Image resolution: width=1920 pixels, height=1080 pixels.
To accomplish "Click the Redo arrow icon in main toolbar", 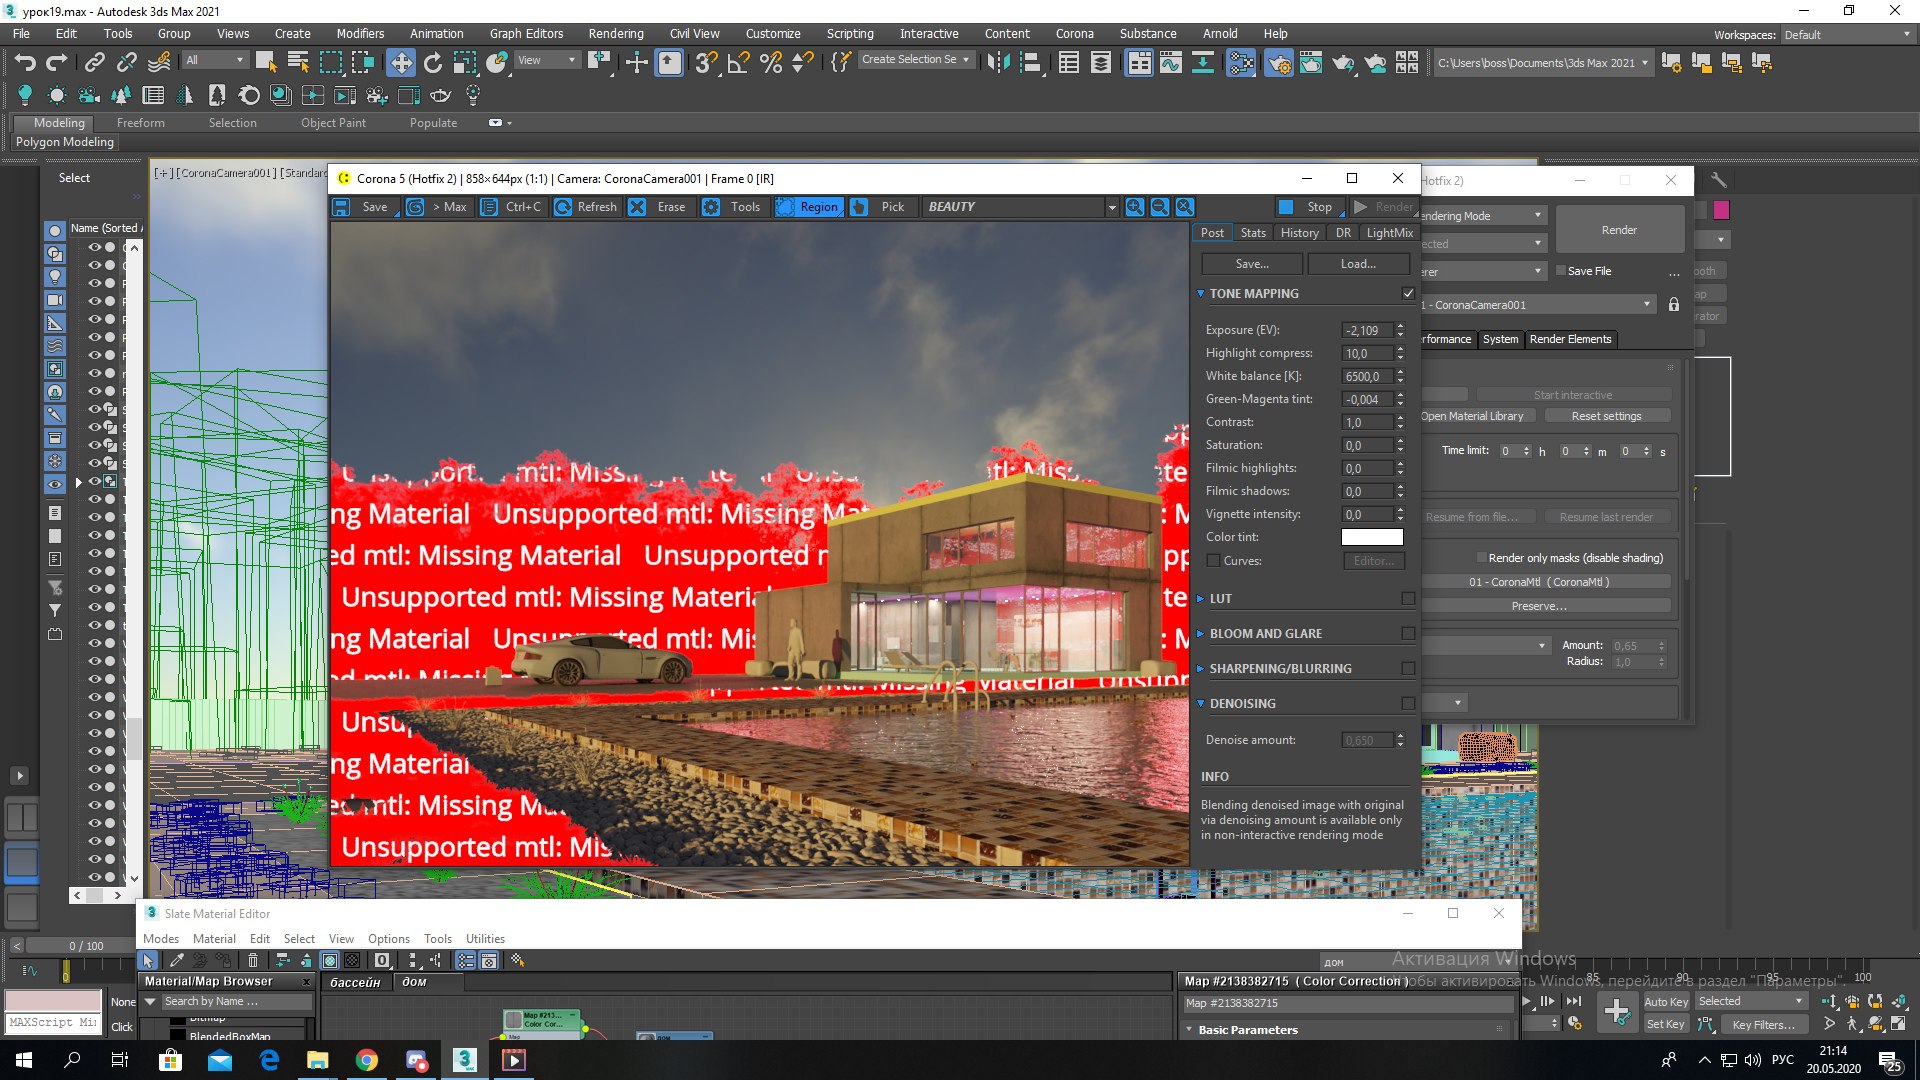I will pos(57,63).
